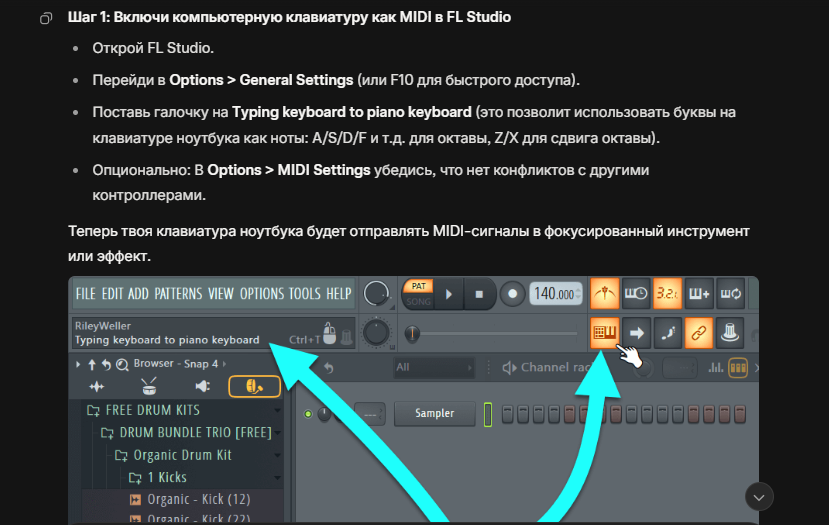Click the small knob icon in hint bar
Viewport: 829px width, 525px height.
[347, 337]
